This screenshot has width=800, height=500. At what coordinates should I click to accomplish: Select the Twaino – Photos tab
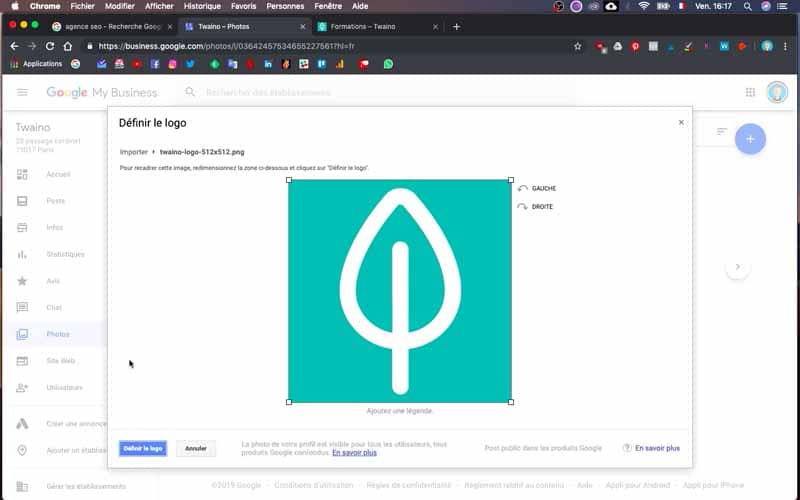[245, 27]
